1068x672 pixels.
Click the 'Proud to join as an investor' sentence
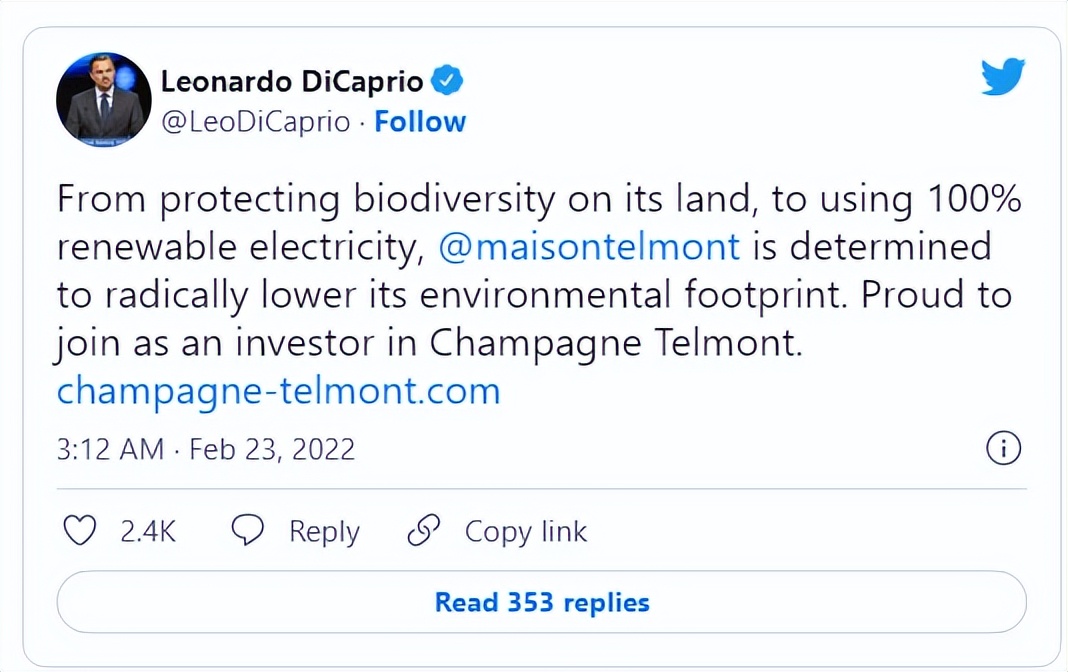coord(430,343)
